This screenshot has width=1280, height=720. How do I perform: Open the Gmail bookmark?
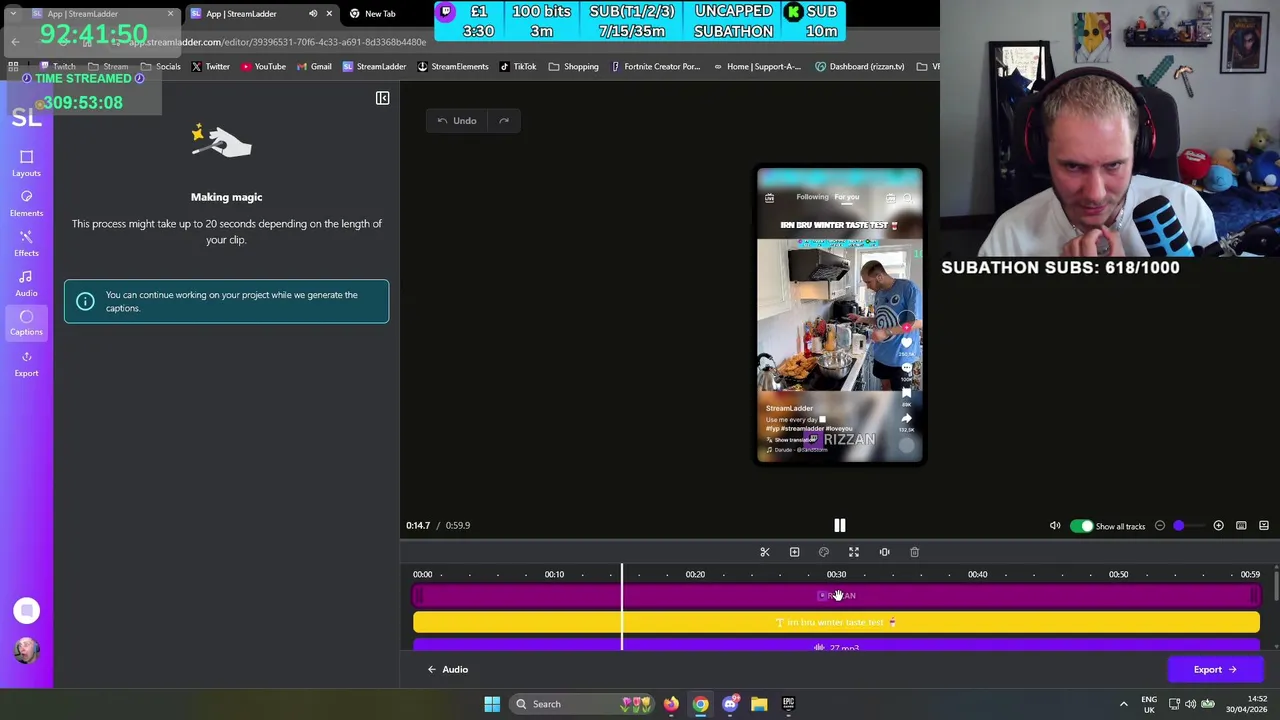click(x=314, y=67)
